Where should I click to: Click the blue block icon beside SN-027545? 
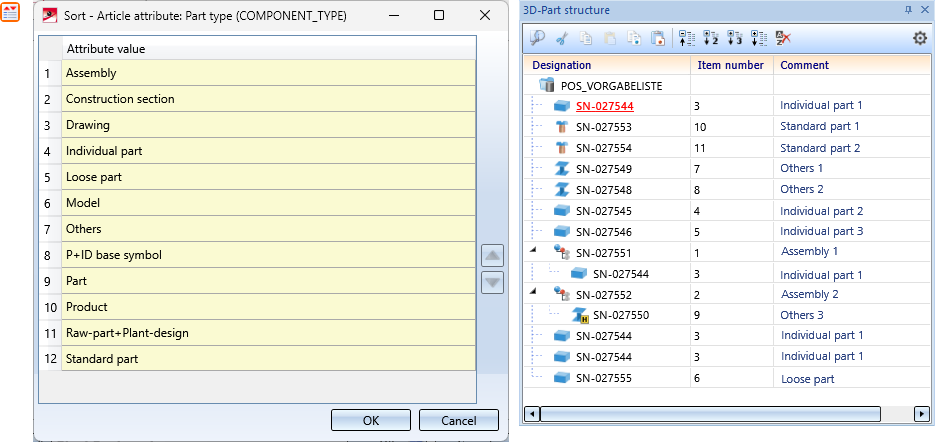(x=562, y=211)
